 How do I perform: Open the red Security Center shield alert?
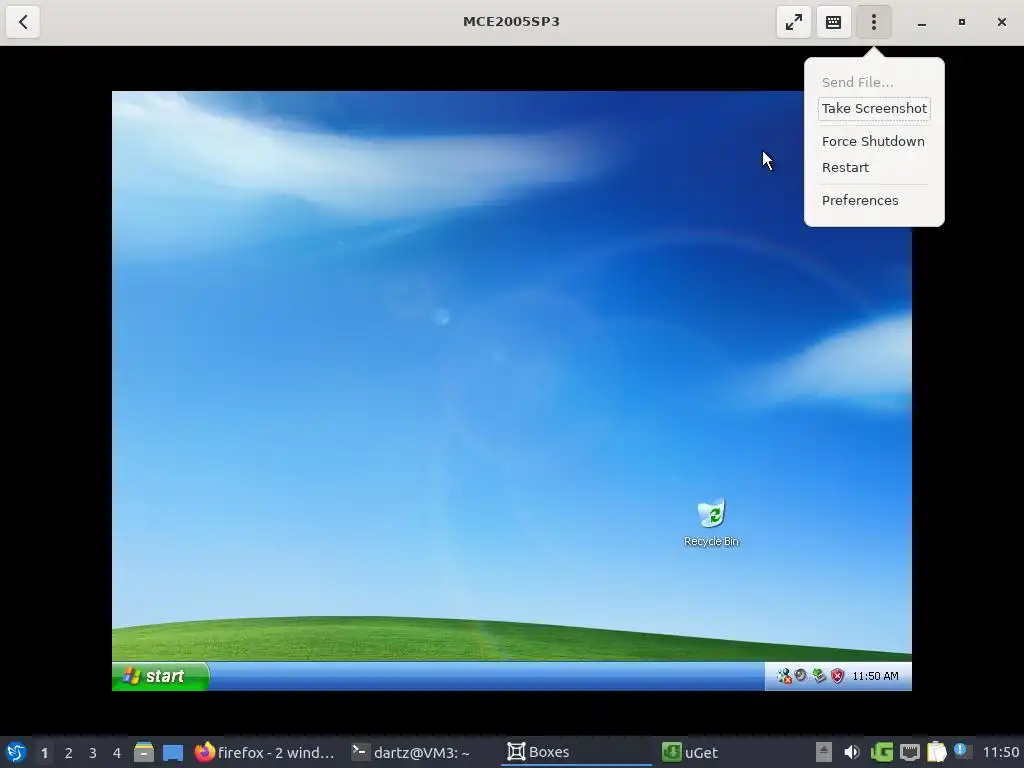click(837, 676)
